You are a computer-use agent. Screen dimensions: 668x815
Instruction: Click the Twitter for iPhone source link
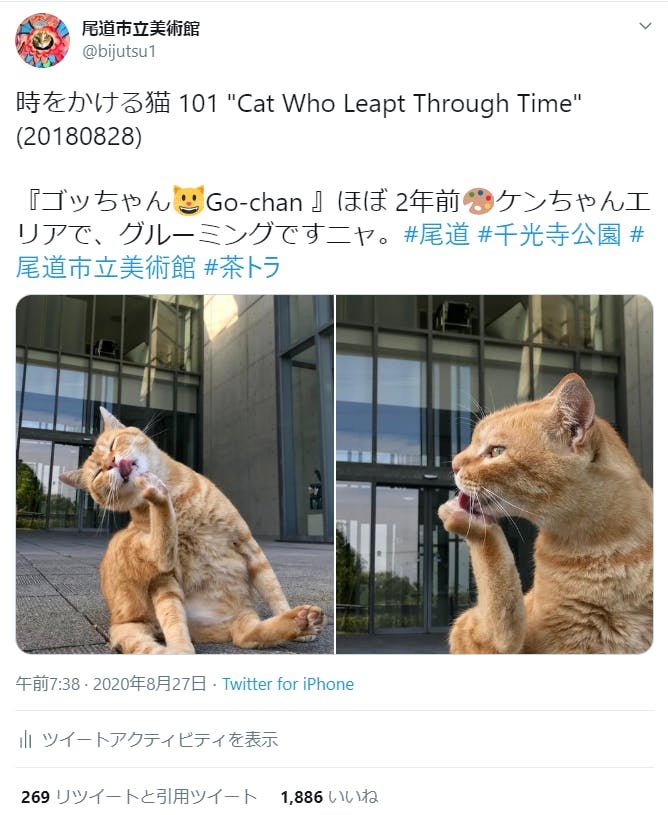click(288, 684)
